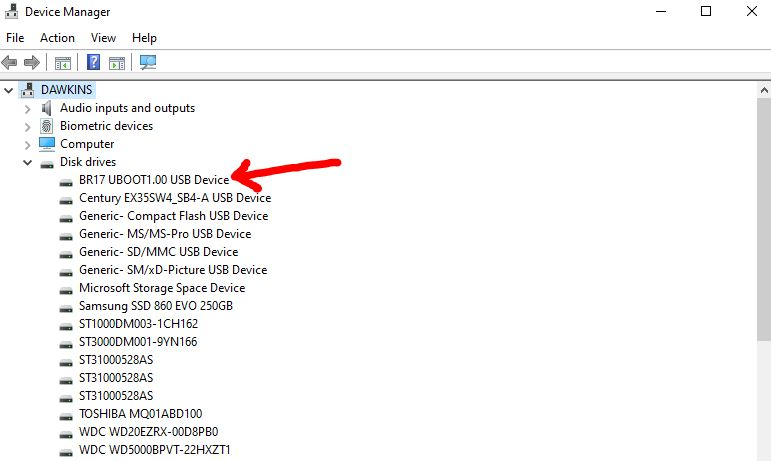The image size is (771, 461).
Task: Select ST1000DM003-1CH162 drive
Action: point(138,324)
